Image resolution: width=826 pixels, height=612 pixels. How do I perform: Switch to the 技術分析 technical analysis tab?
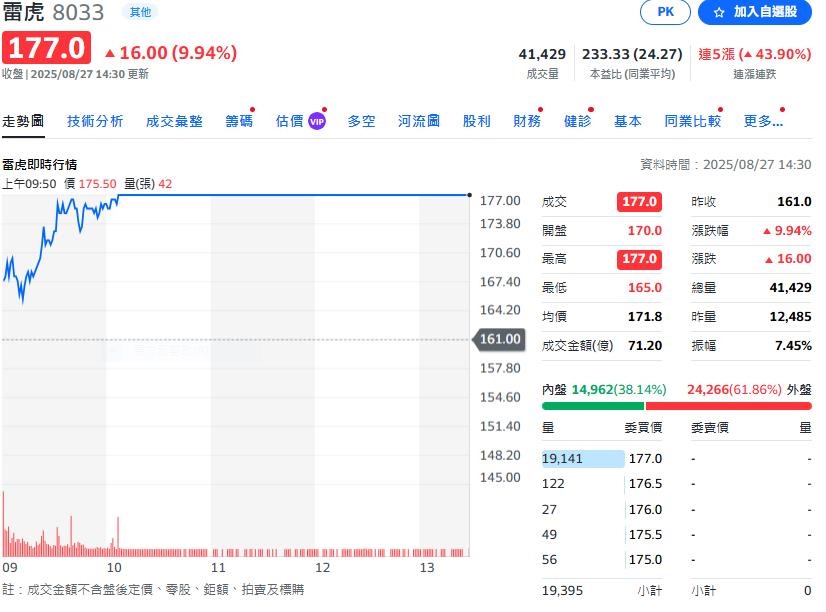click(95, 120)
